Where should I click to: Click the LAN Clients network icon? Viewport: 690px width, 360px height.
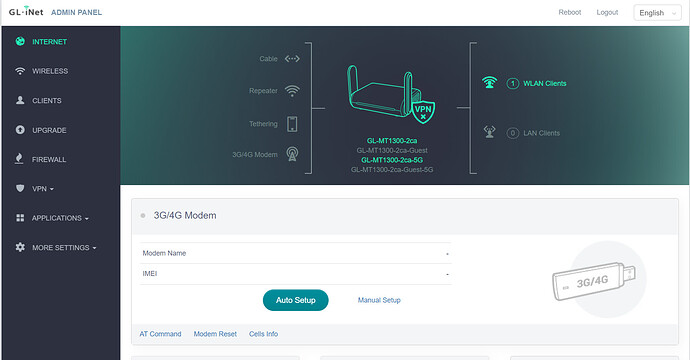(x=489, y=132)
